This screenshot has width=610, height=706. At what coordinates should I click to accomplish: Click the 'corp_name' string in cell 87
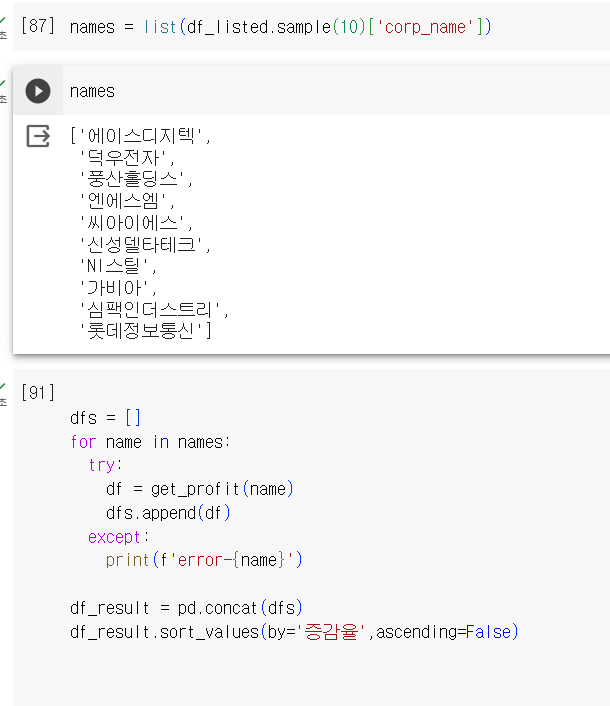pos(425,27)
